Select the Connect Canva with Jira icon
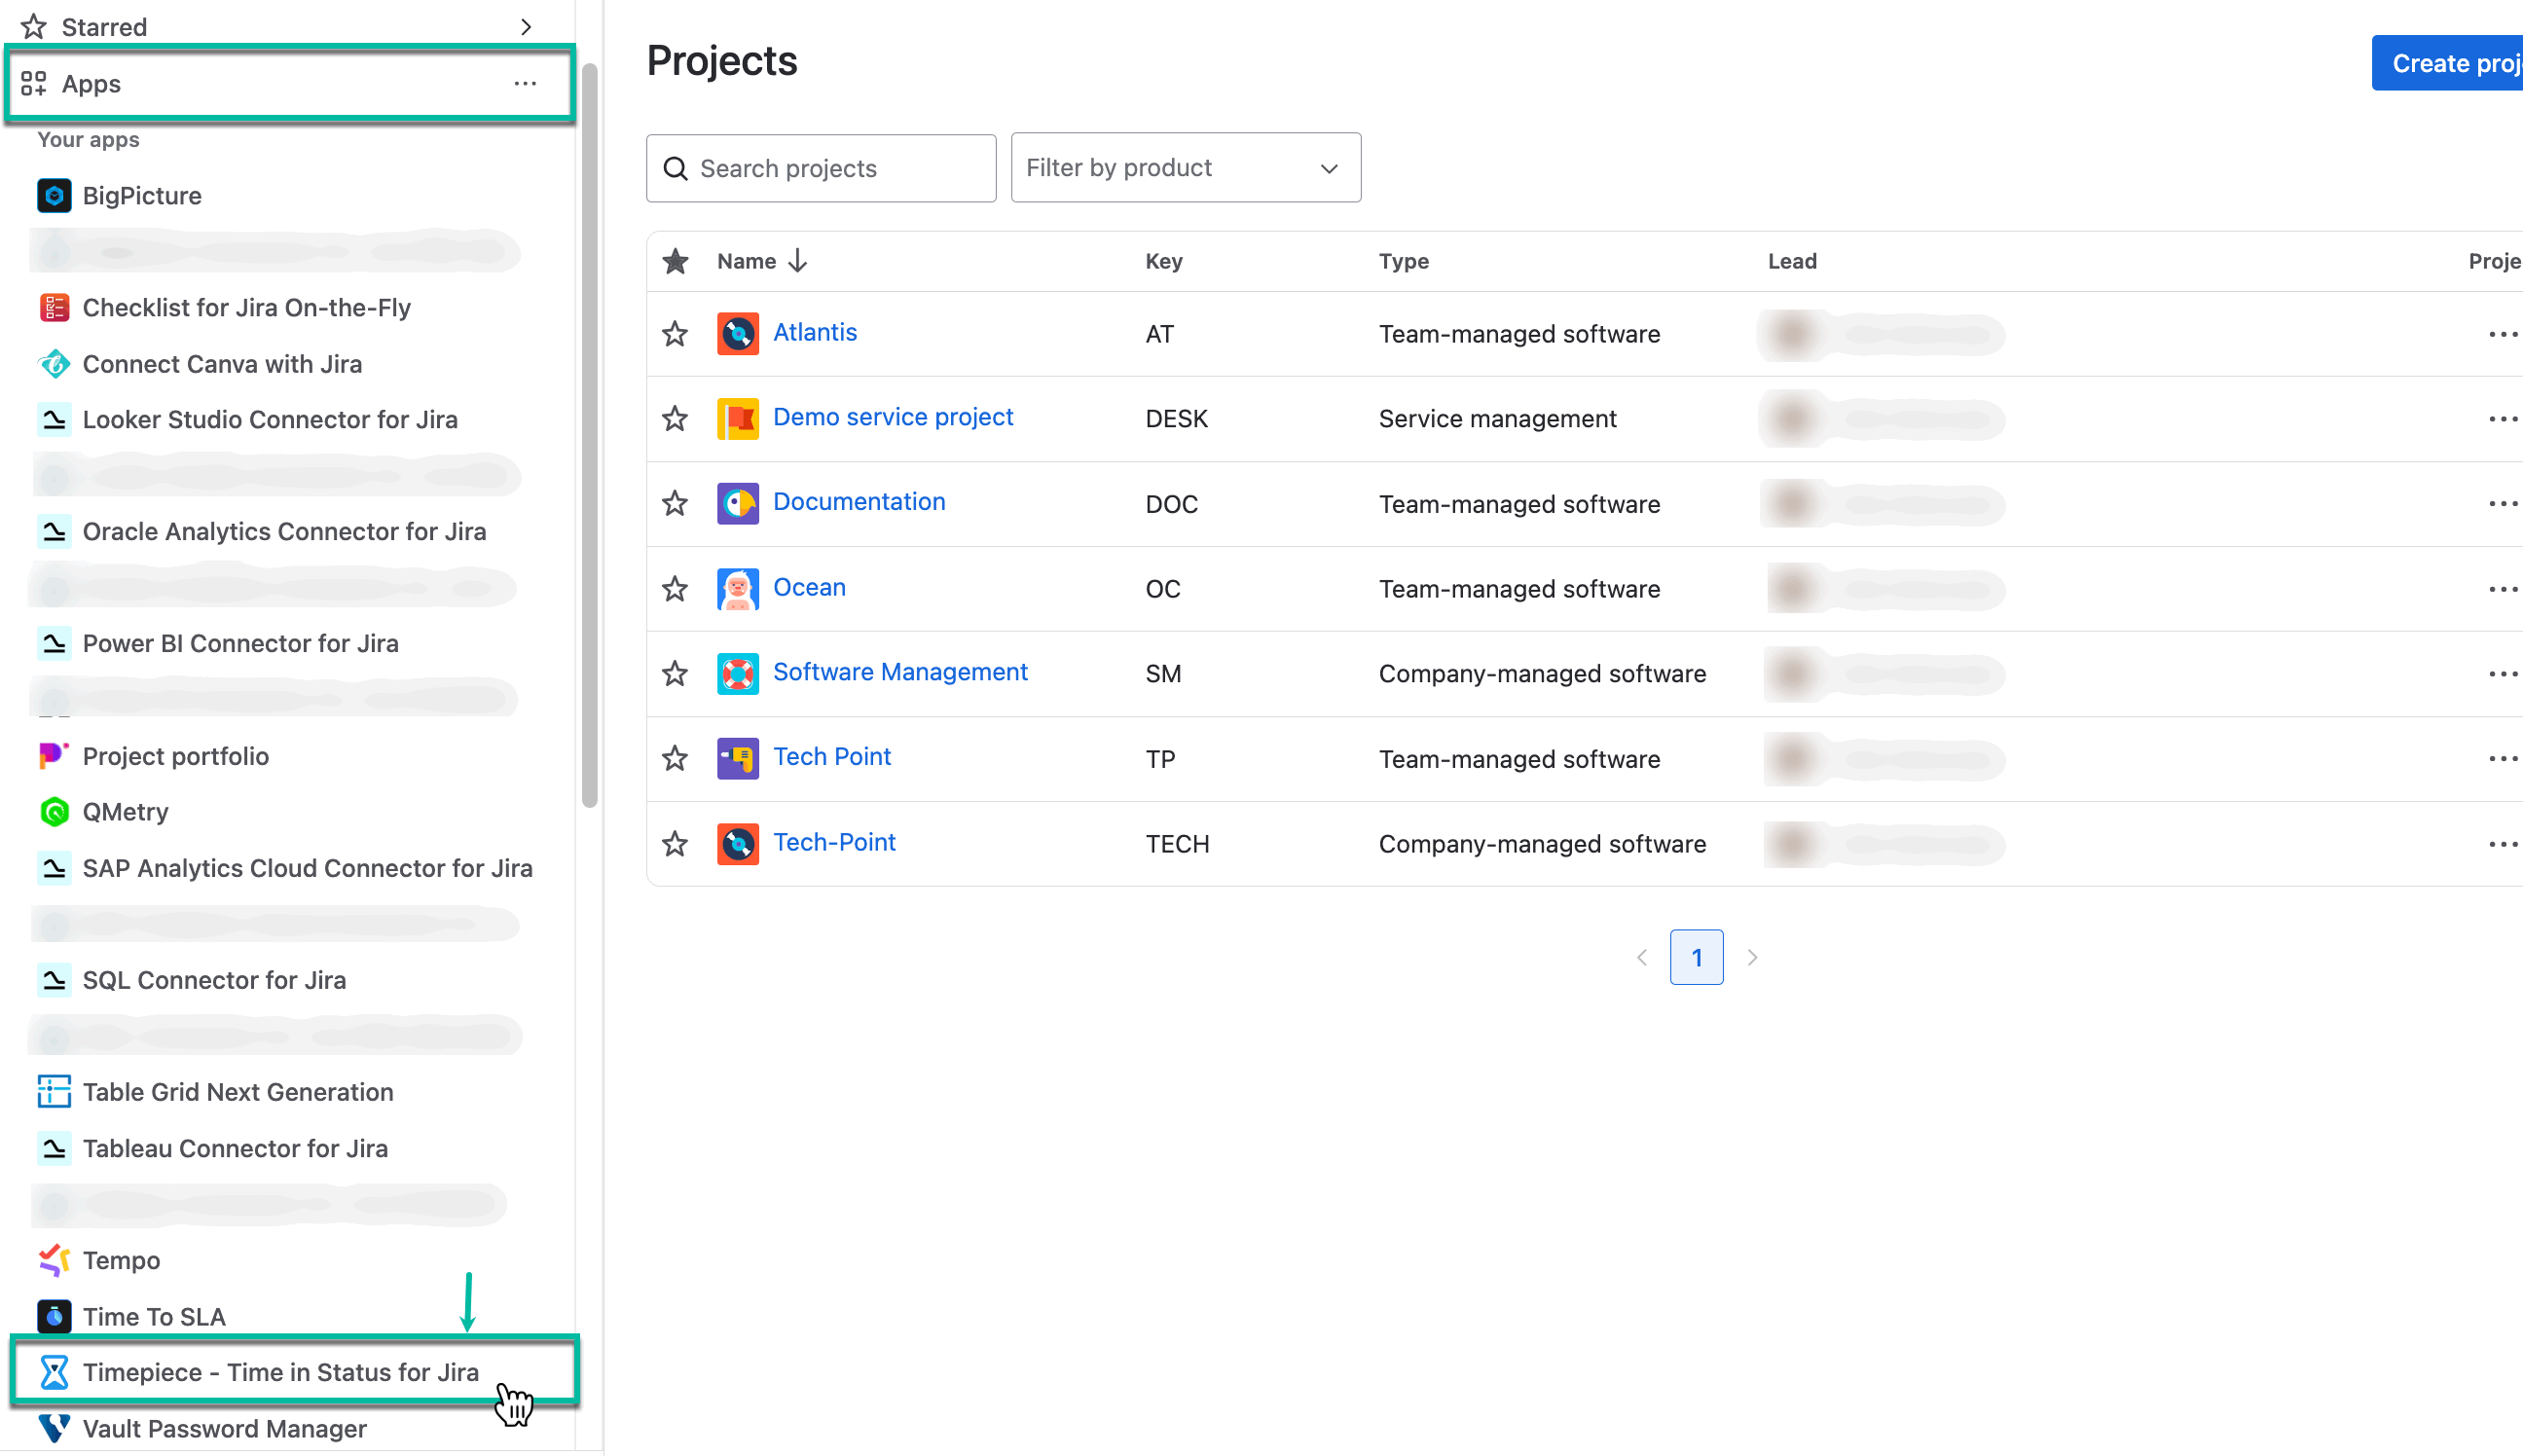This screenshot has width=2523, height=1456. tap(55, 363)
